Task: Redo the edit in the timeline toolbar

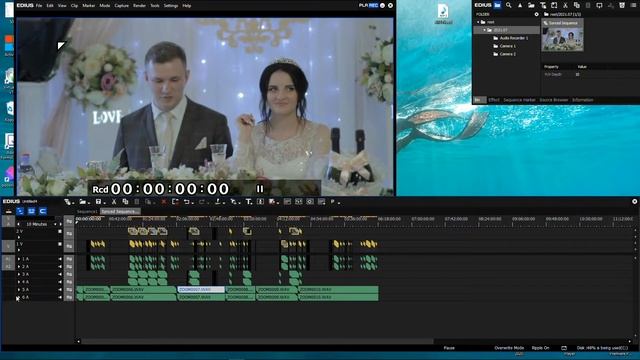Action: click(x=202, y=202)
